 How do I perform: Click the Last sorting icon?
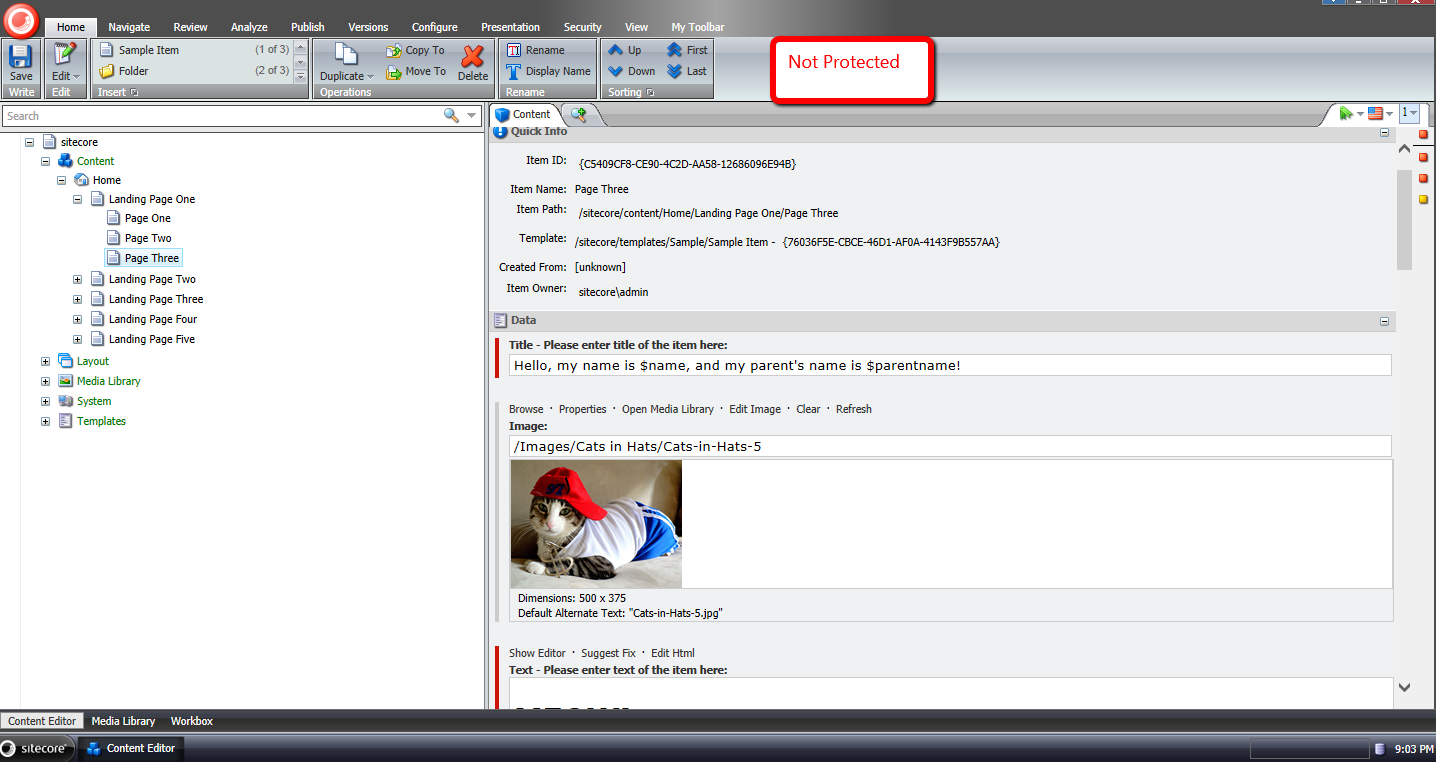point(675,71)
